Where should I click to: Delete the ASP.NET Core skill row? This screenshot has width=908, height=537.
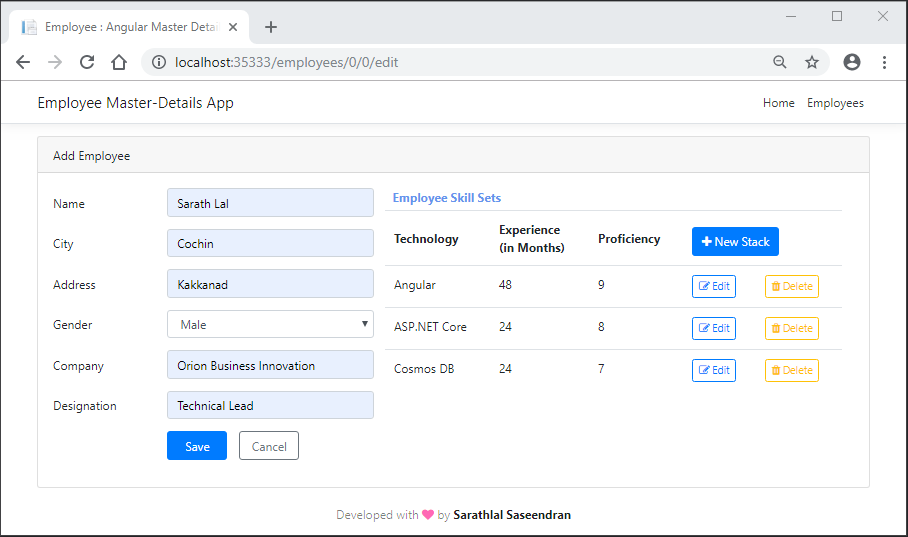792,328
